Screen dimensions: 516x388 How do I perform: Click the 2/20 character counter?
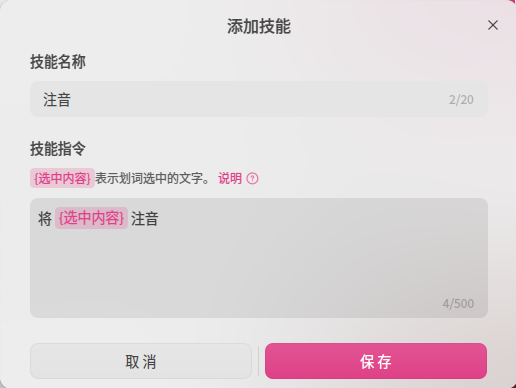(x=461, y=100)
